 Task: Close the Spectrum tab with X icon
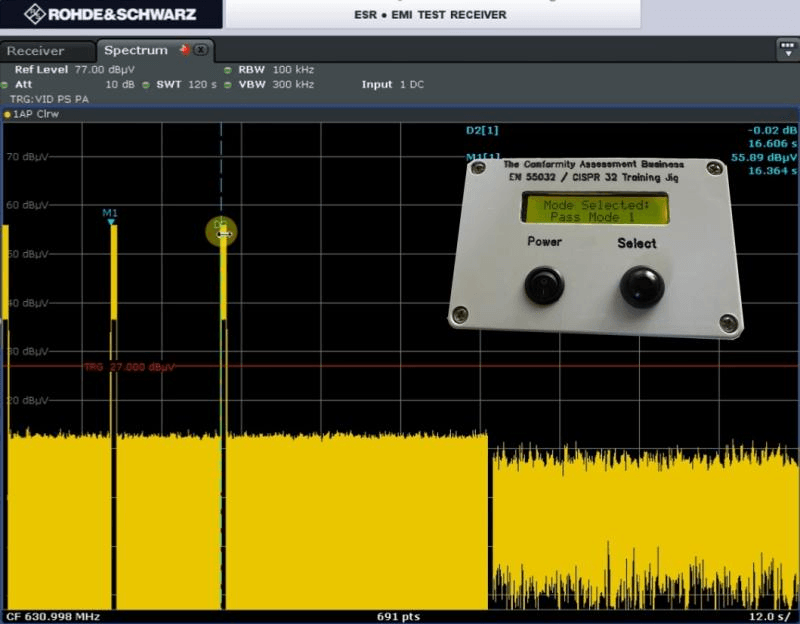coord(200,50)
